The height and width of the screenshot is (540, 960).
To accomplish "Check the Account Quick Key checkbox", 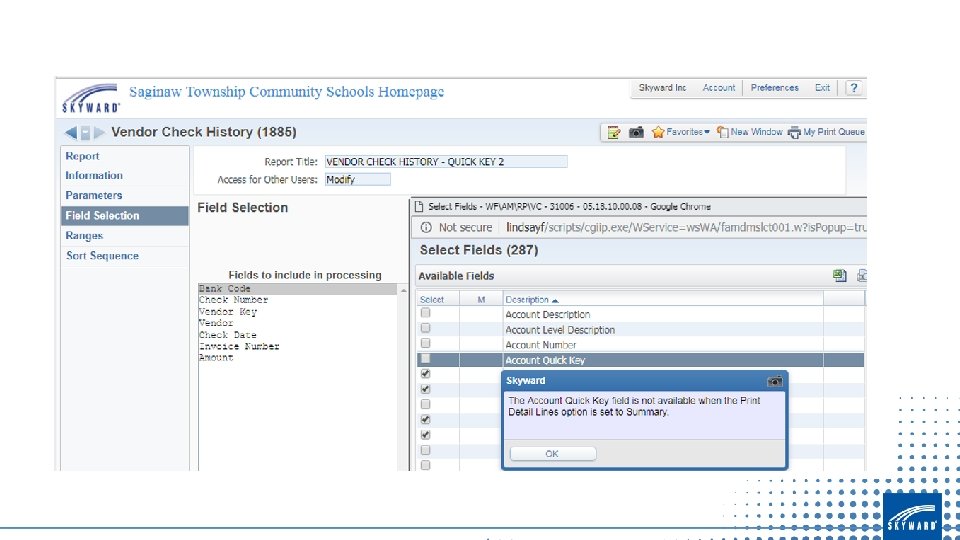I will pos(426,359).
